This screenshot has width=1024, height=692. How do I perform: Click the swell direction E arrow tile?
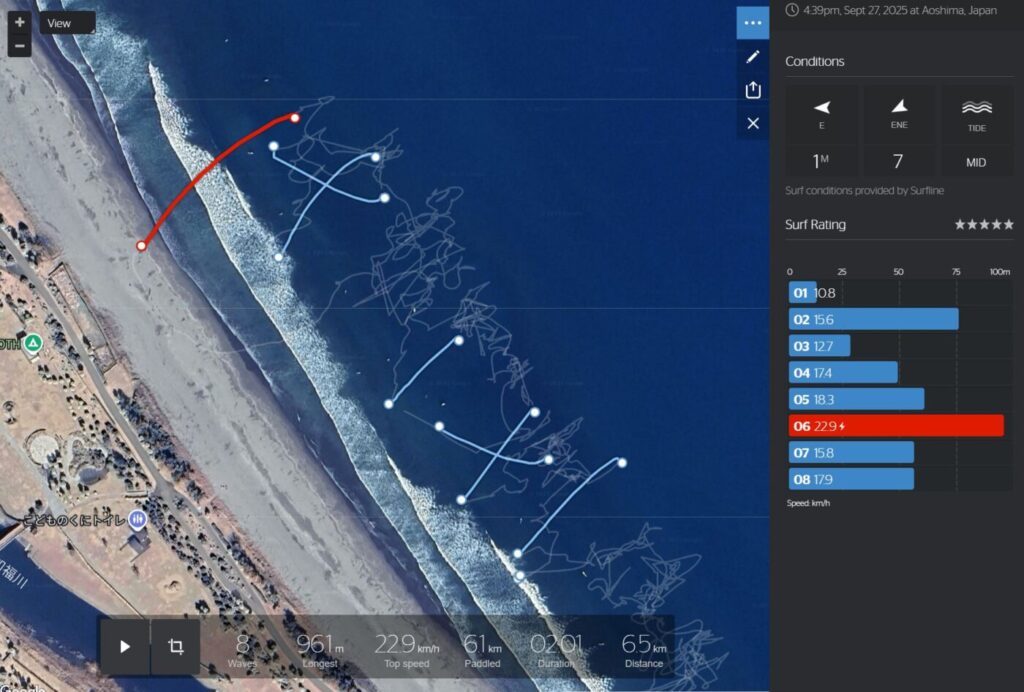(x=822, y=113)
